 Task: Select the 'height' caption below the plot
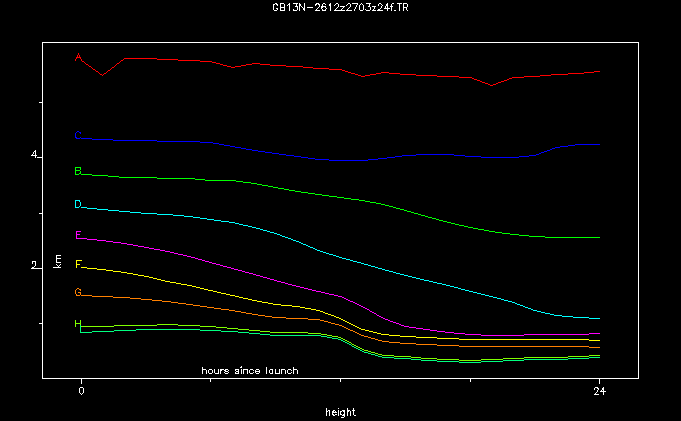click(x=340, y=412)
